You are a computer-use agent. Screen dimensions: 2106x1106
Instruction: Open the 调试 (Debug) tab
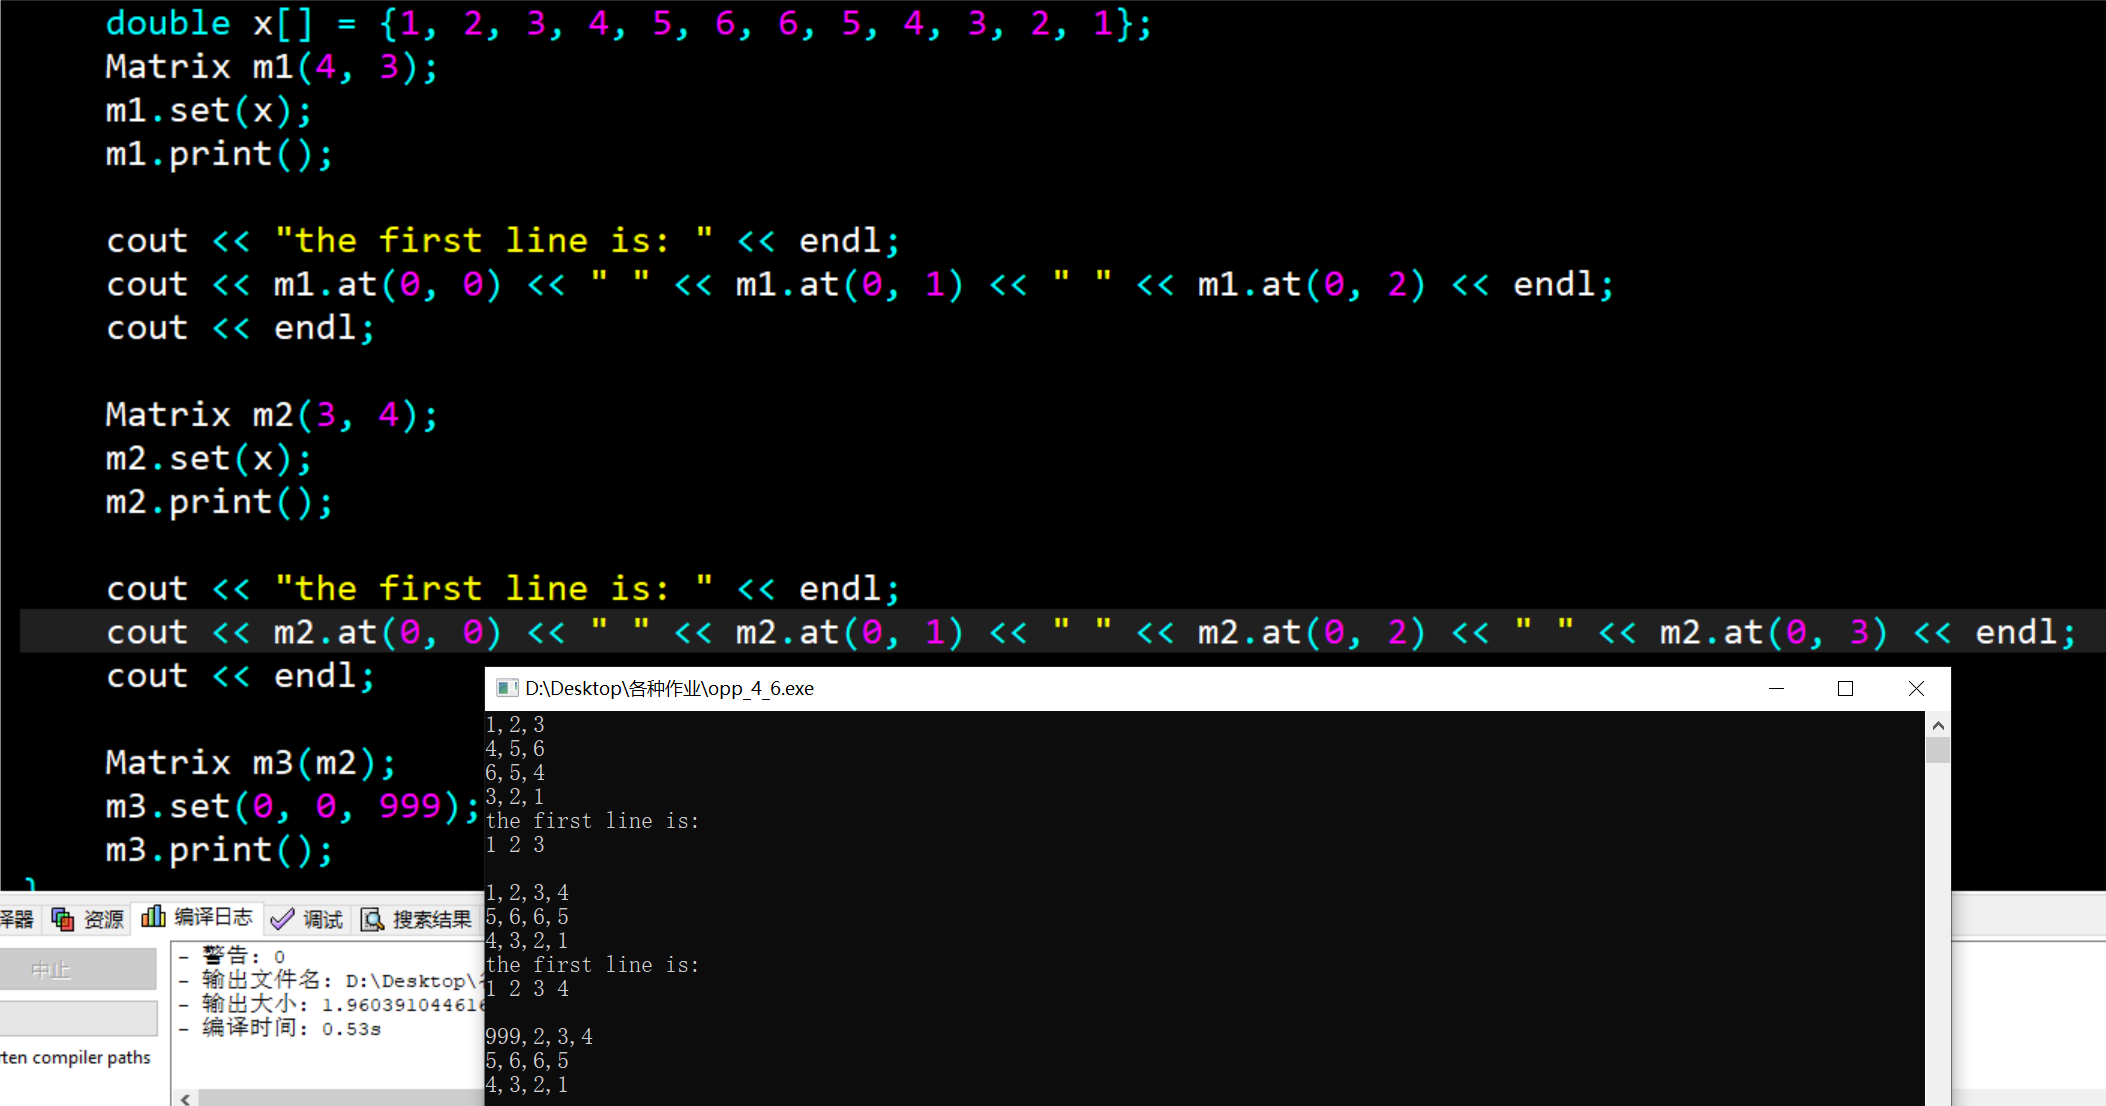click(308, 919)
